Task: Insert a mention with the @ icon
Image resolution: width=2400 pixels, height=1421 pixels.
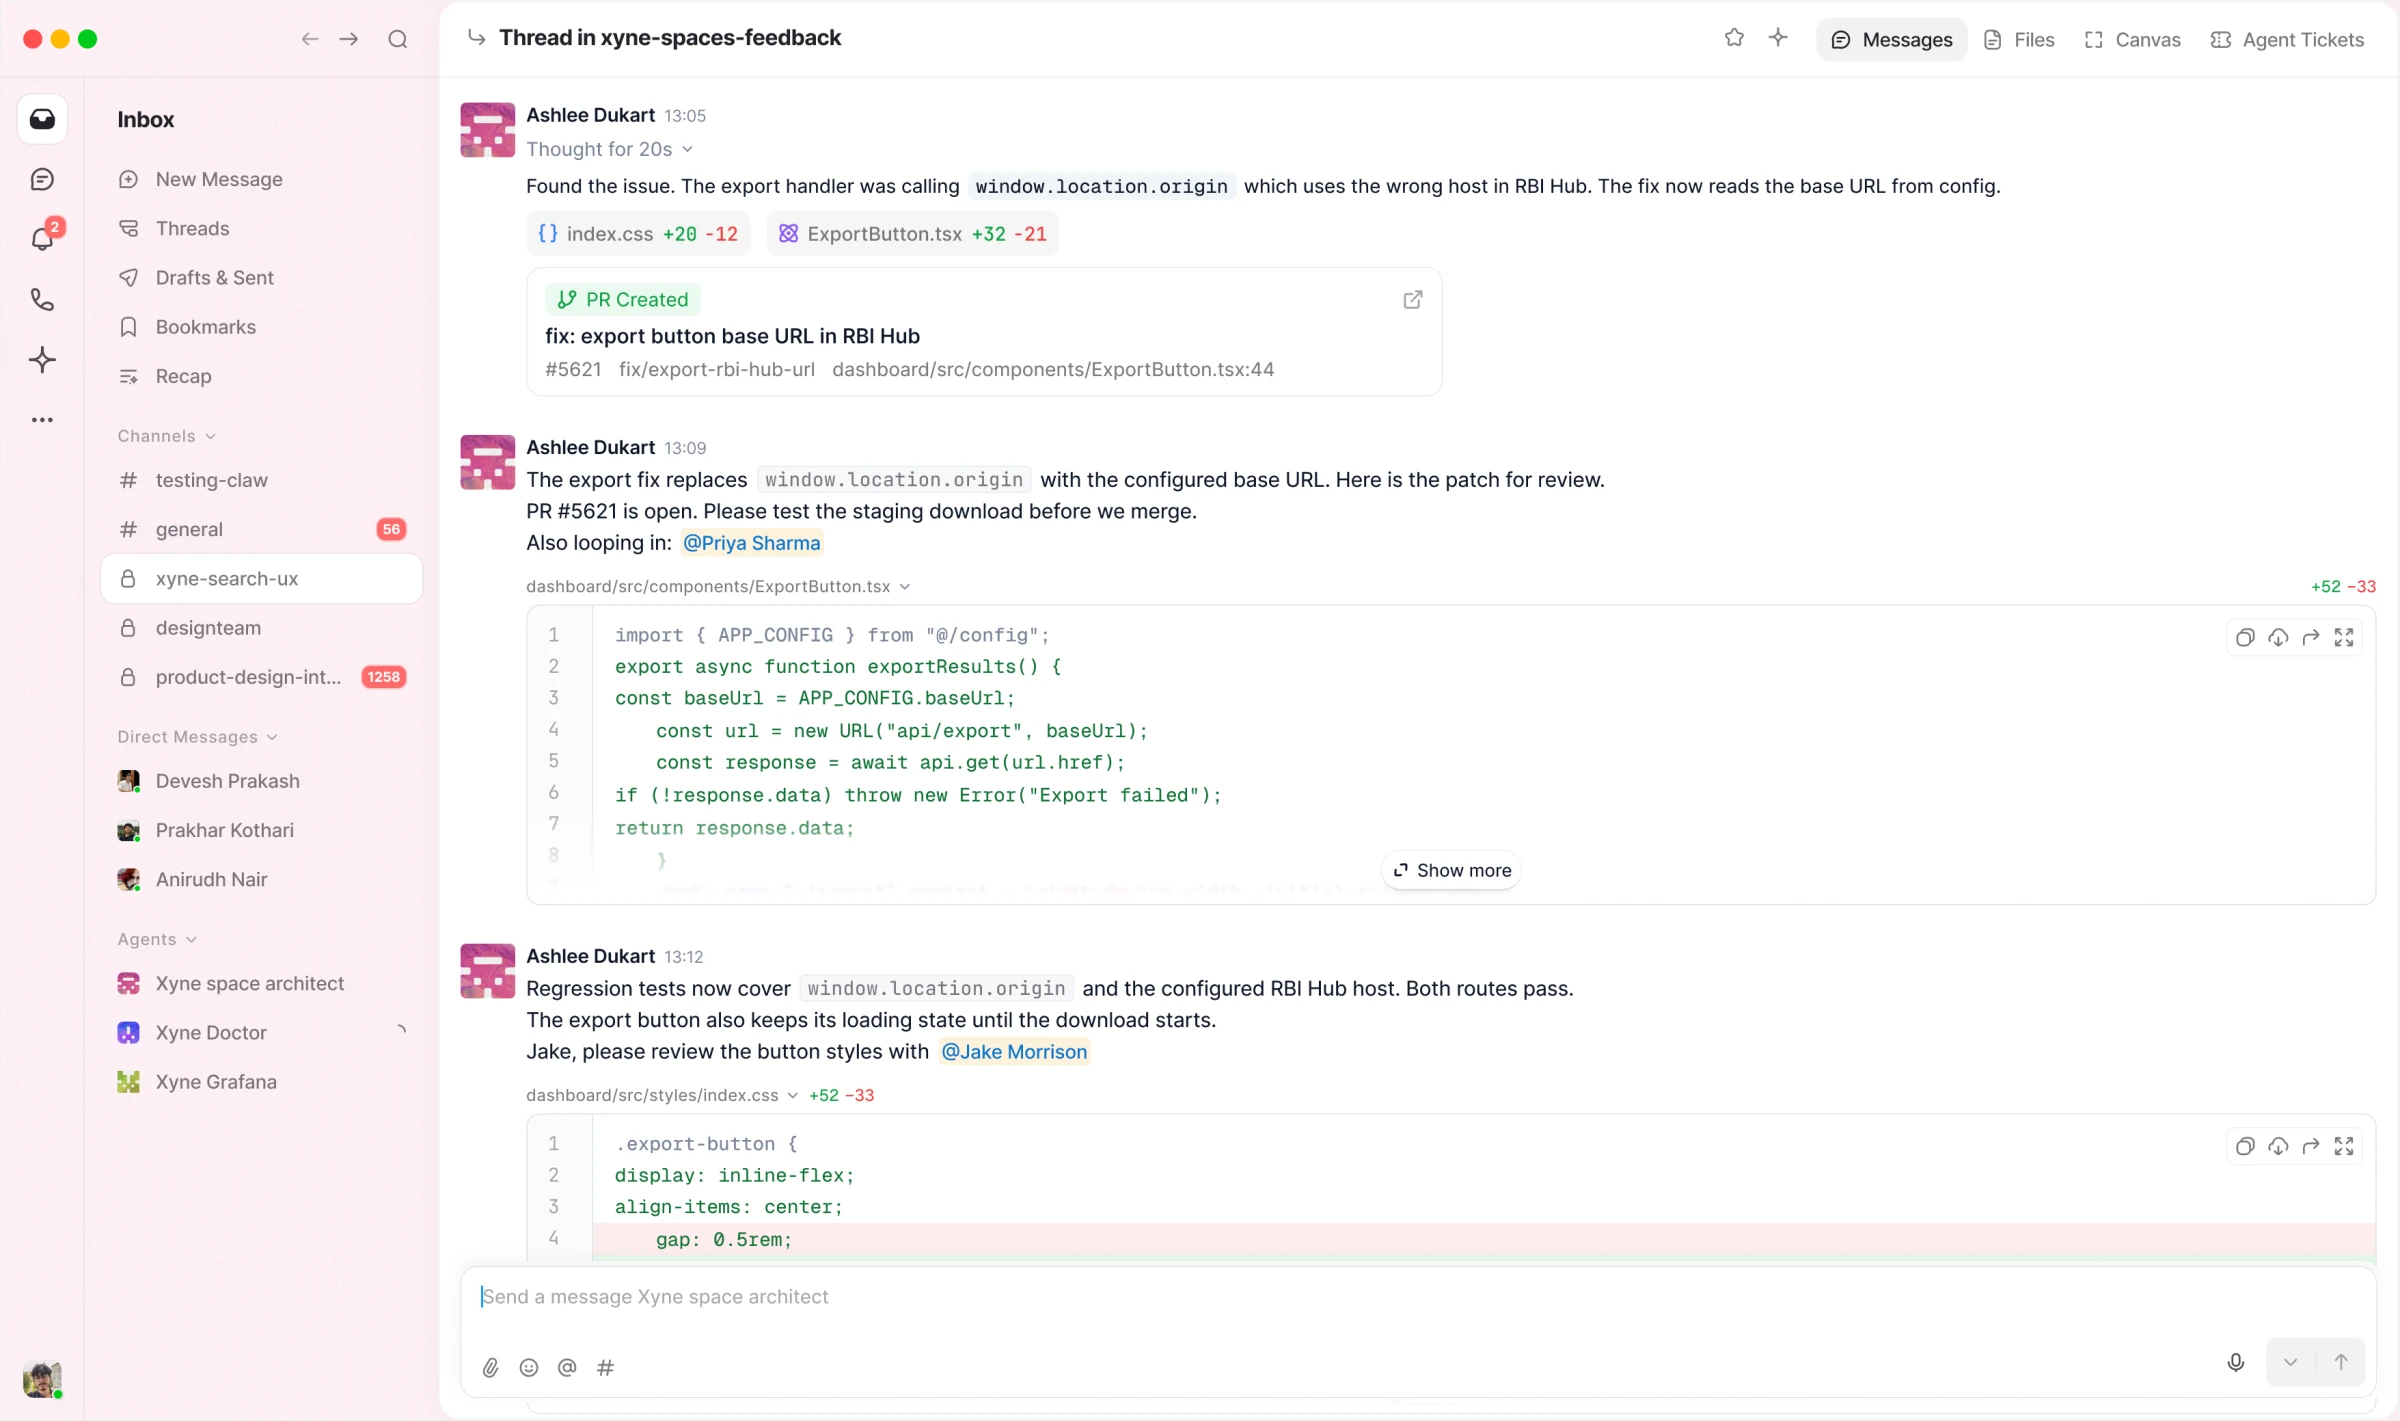Action: point(567,1367)
